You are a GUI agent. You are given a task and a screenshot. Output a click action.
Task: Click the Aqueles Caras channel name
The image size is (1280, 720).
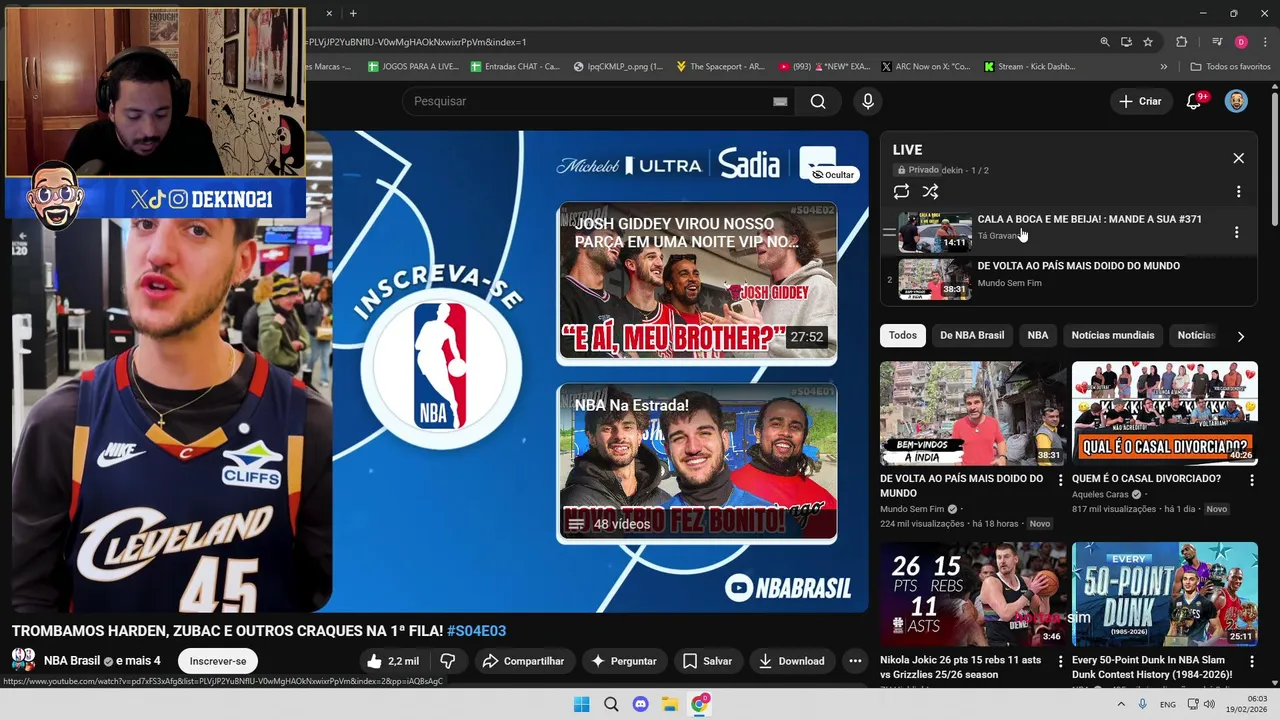coord(1100,494)
